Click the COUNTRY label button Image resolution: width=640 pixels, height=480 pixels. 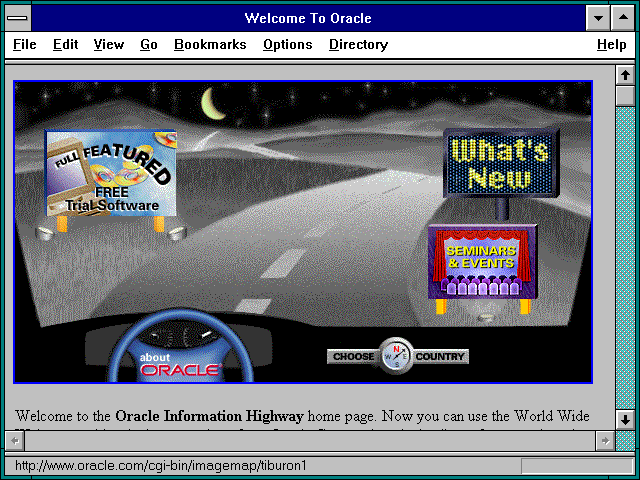(x=440, y=357)
